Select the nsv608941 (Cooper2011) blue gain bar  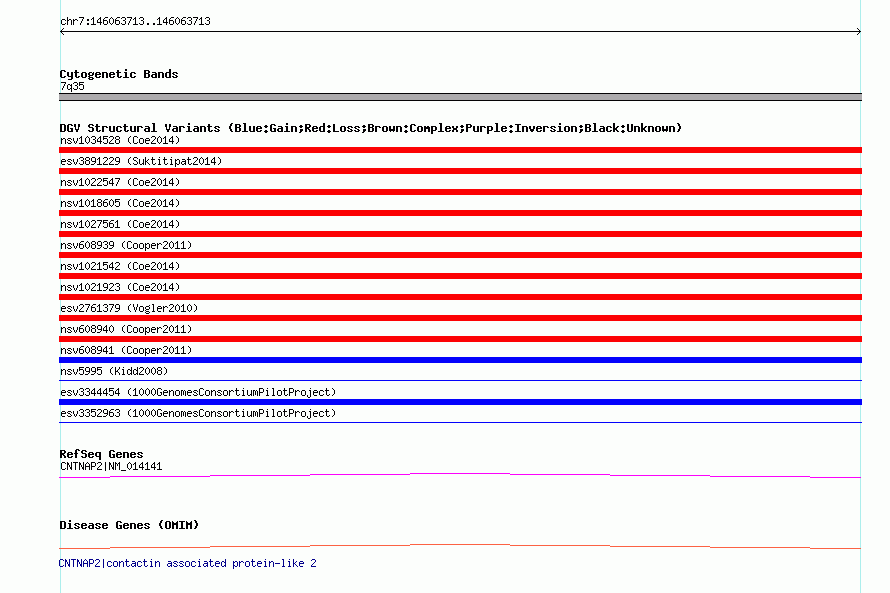pyautogui.click(x=460, y=360)
